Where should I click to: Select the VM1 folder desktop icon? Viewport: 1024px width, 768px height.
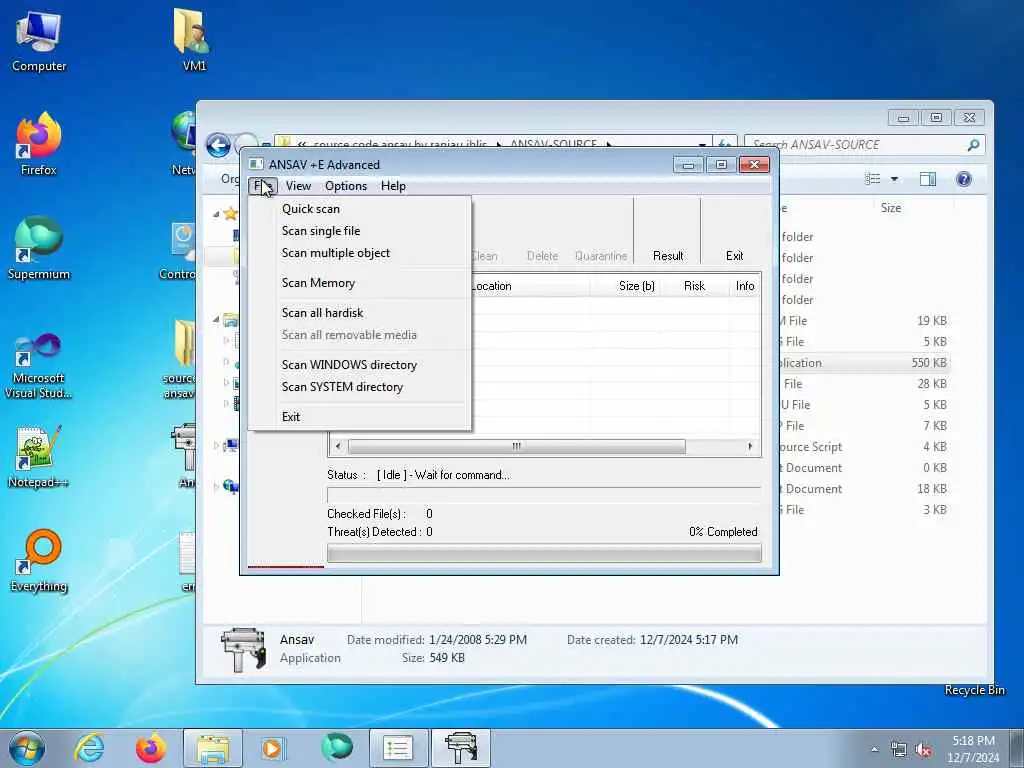[x=193, y=40]
